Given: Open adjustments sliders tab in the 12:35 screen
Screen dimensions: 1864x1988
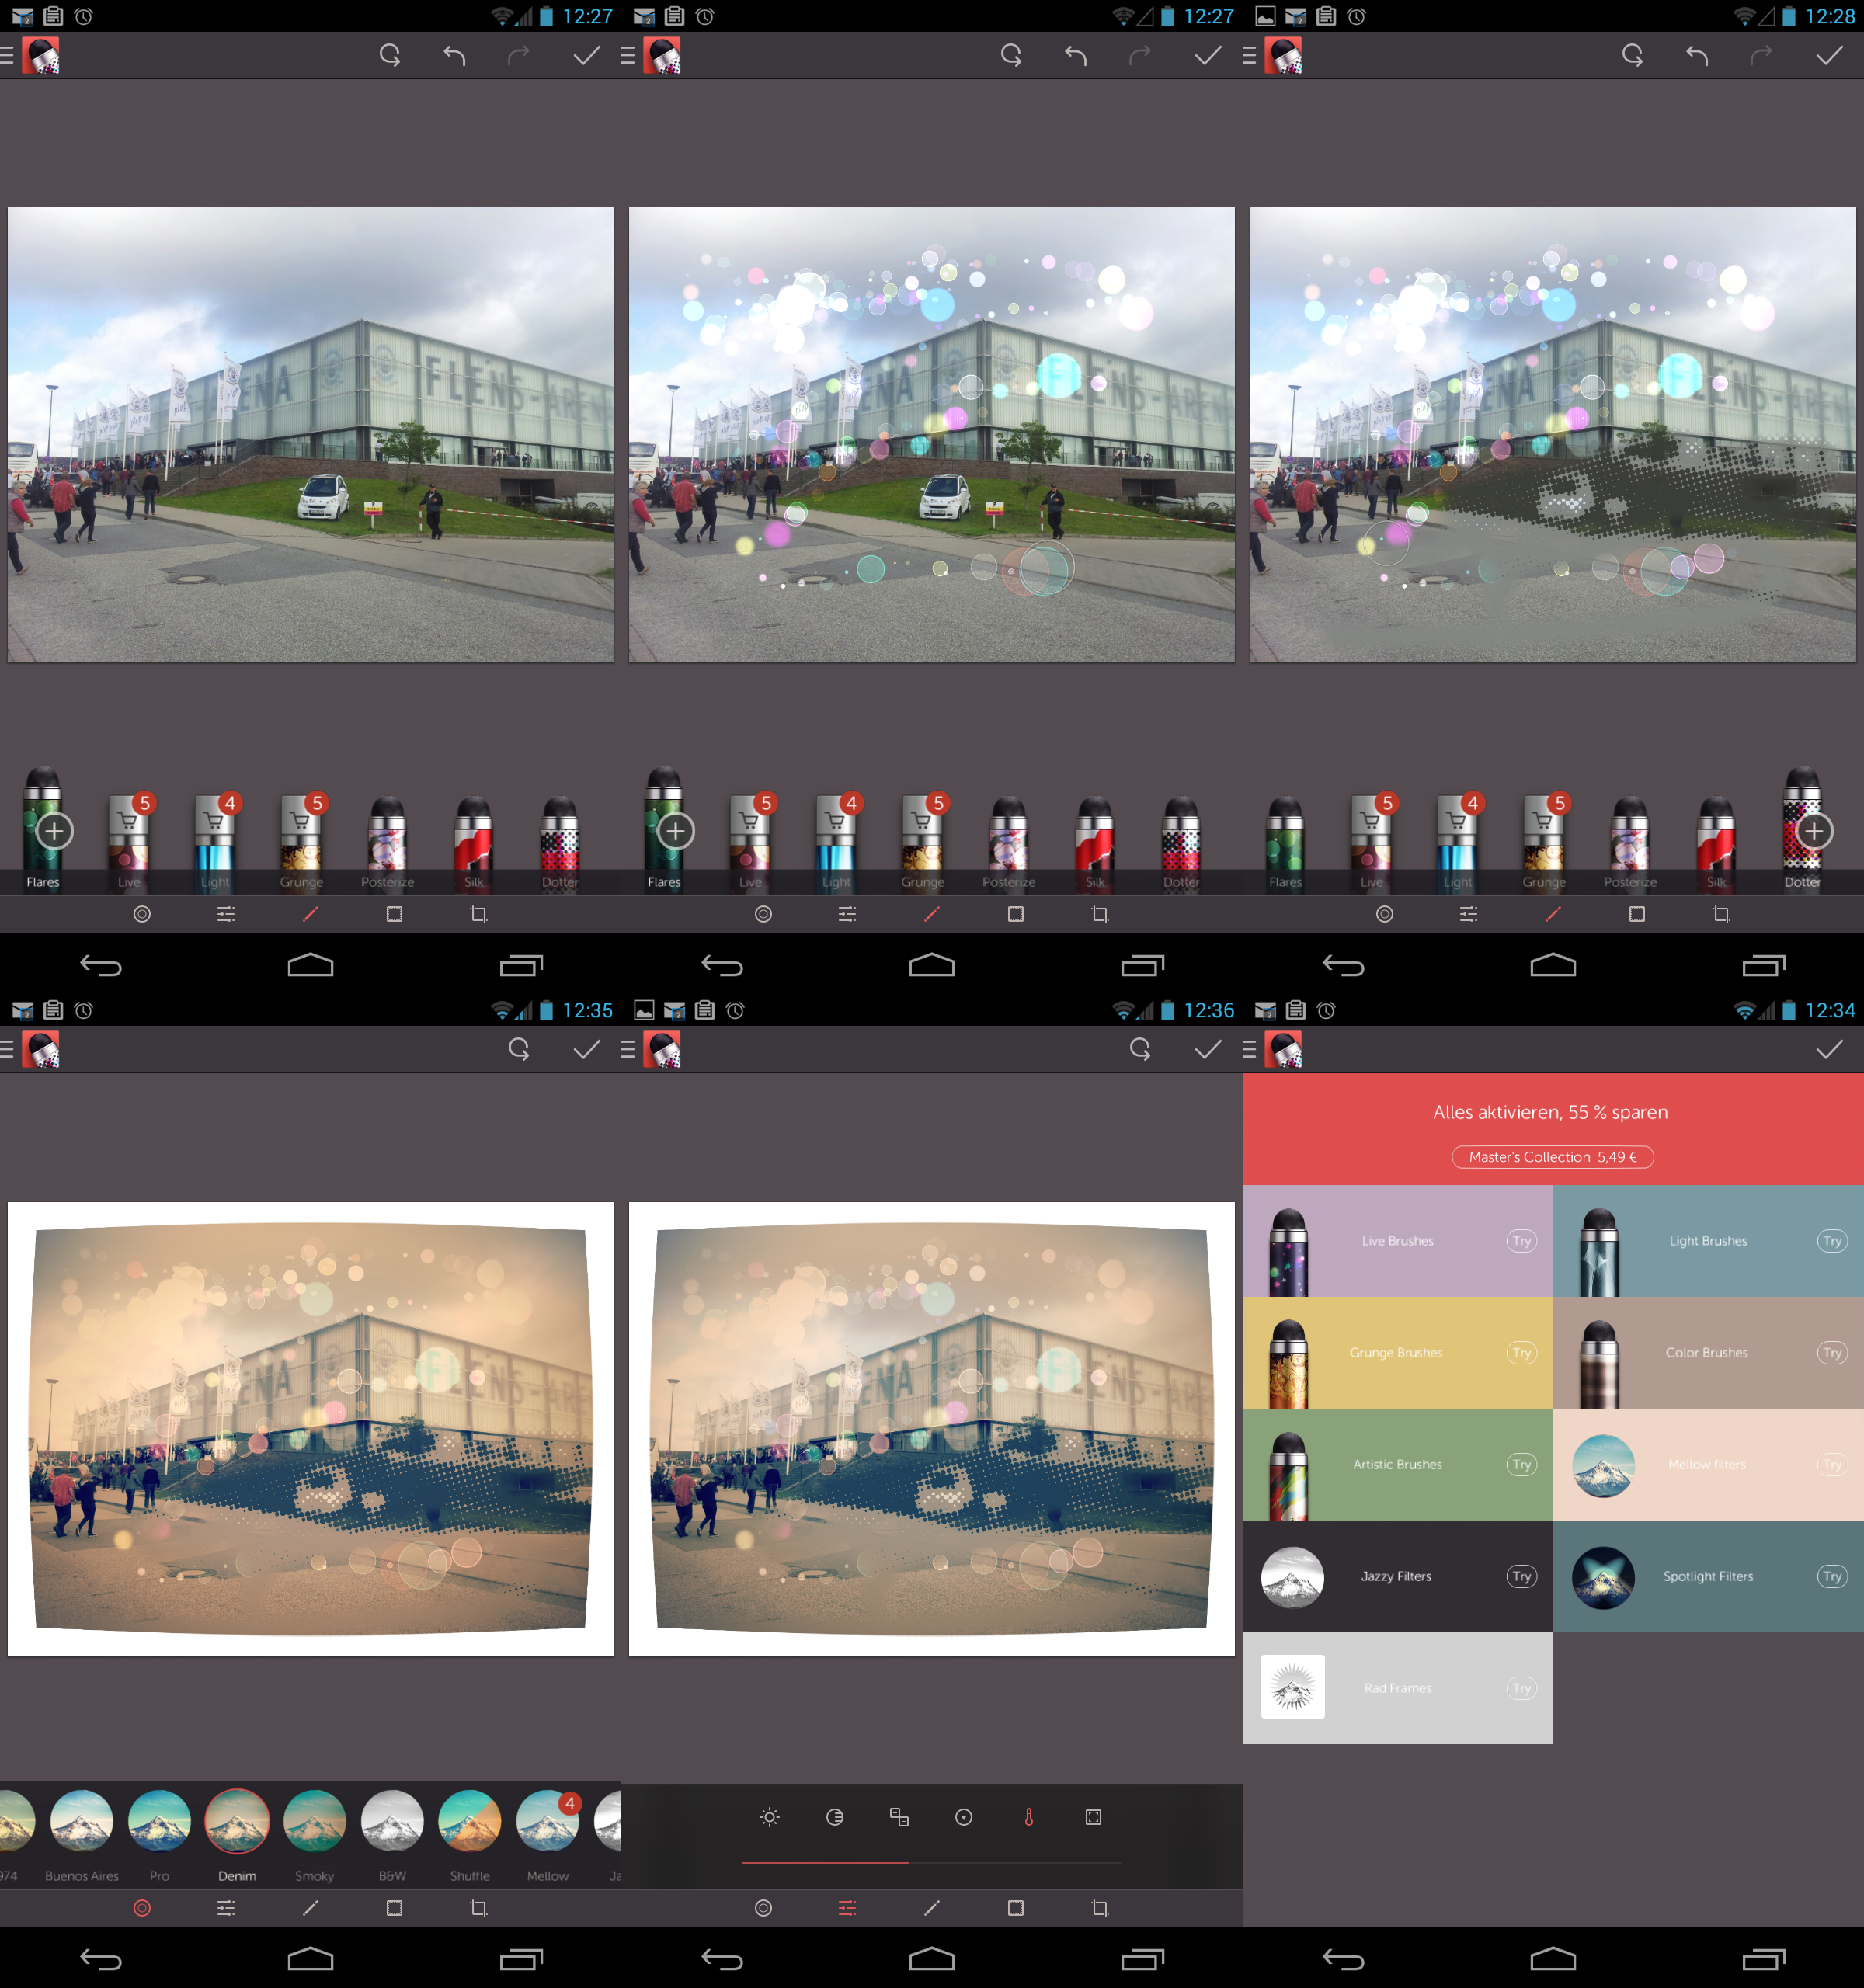Looking at the screenshot, I should tap(226, 1909).
